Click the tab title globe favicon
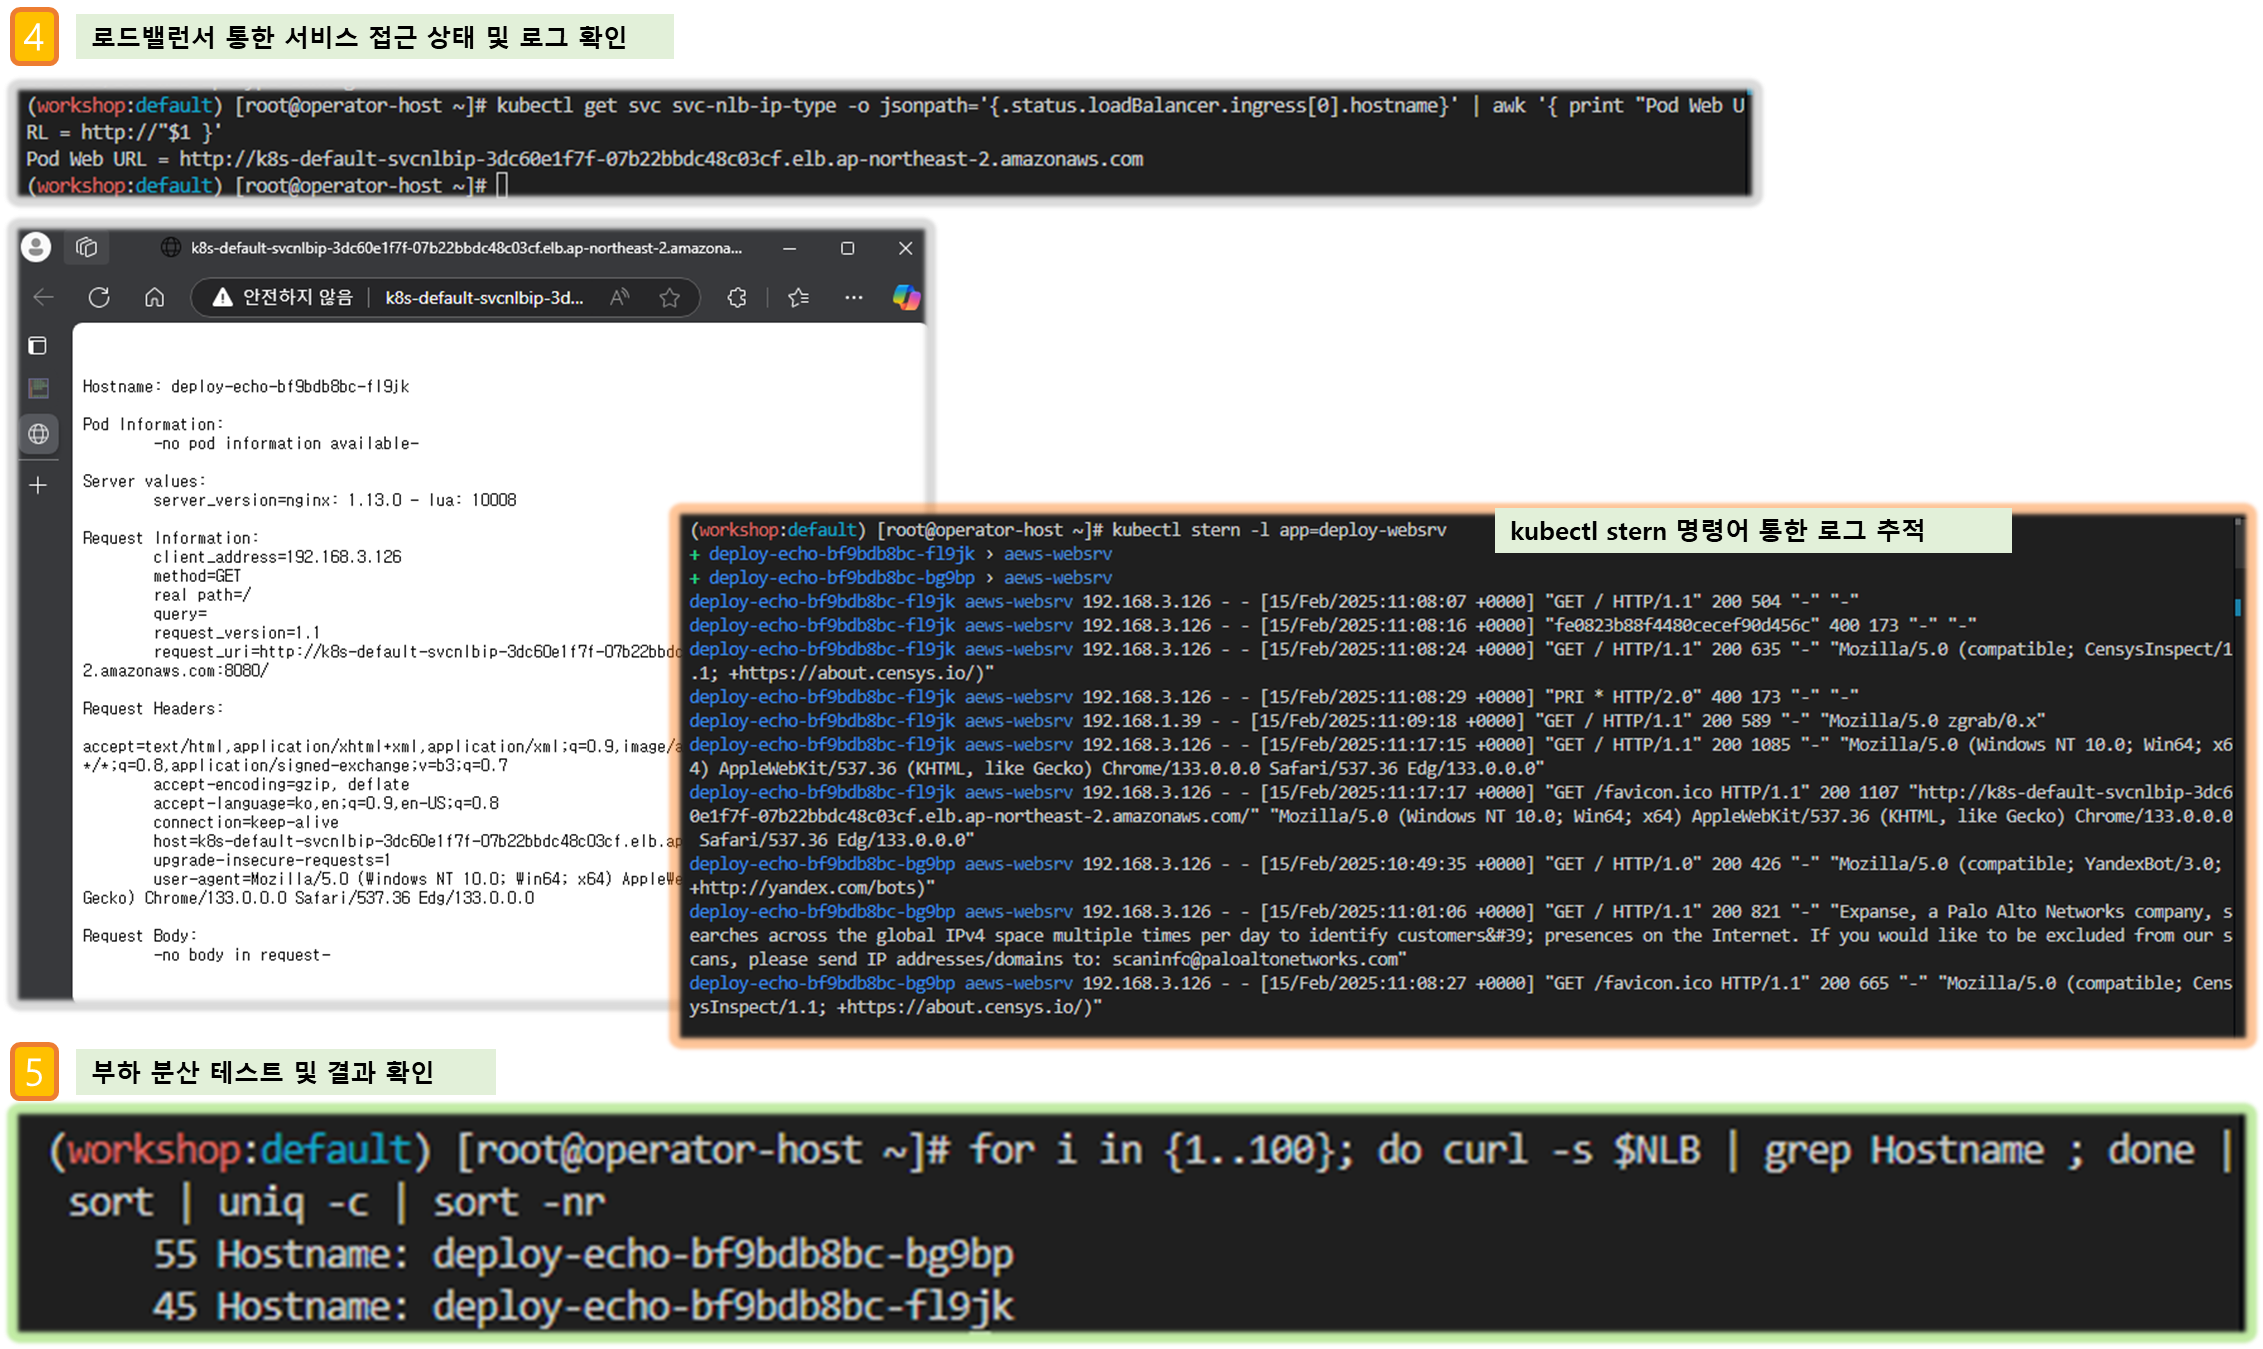2263x1349 pixels. click(x=171, y=247)
